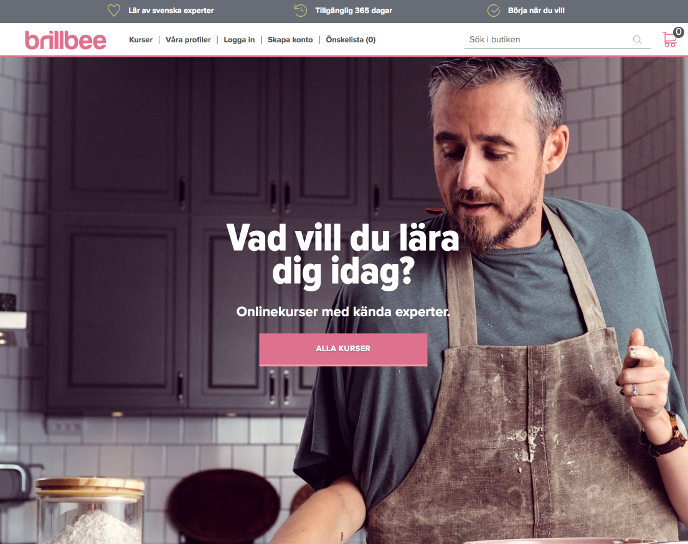Image resolution: width=688 pixels, height=544 pixels.
Task: Go to Logga in page
Action: (x=239, y=39)
